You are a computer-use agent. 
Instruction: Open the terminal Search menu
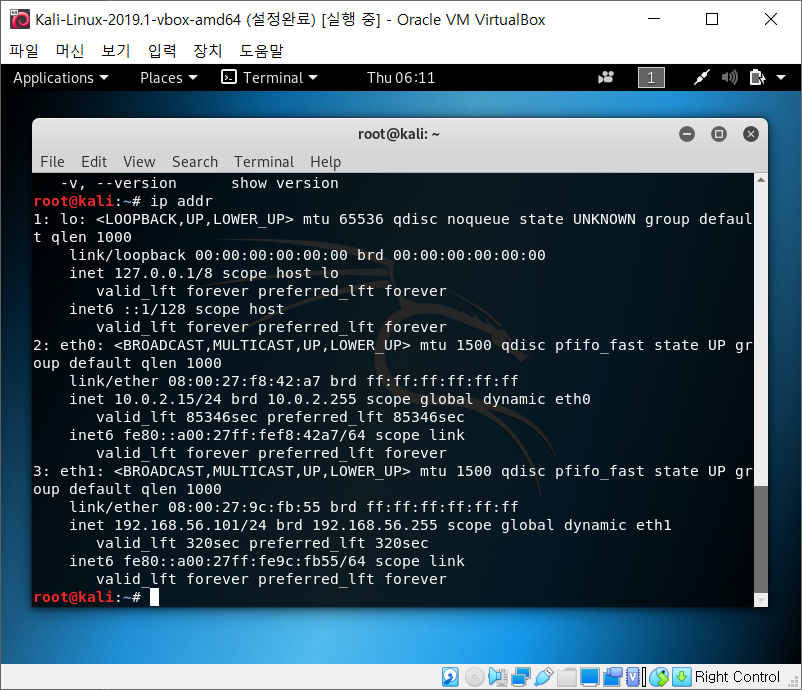pyautogui.click(x=195, y=162)
